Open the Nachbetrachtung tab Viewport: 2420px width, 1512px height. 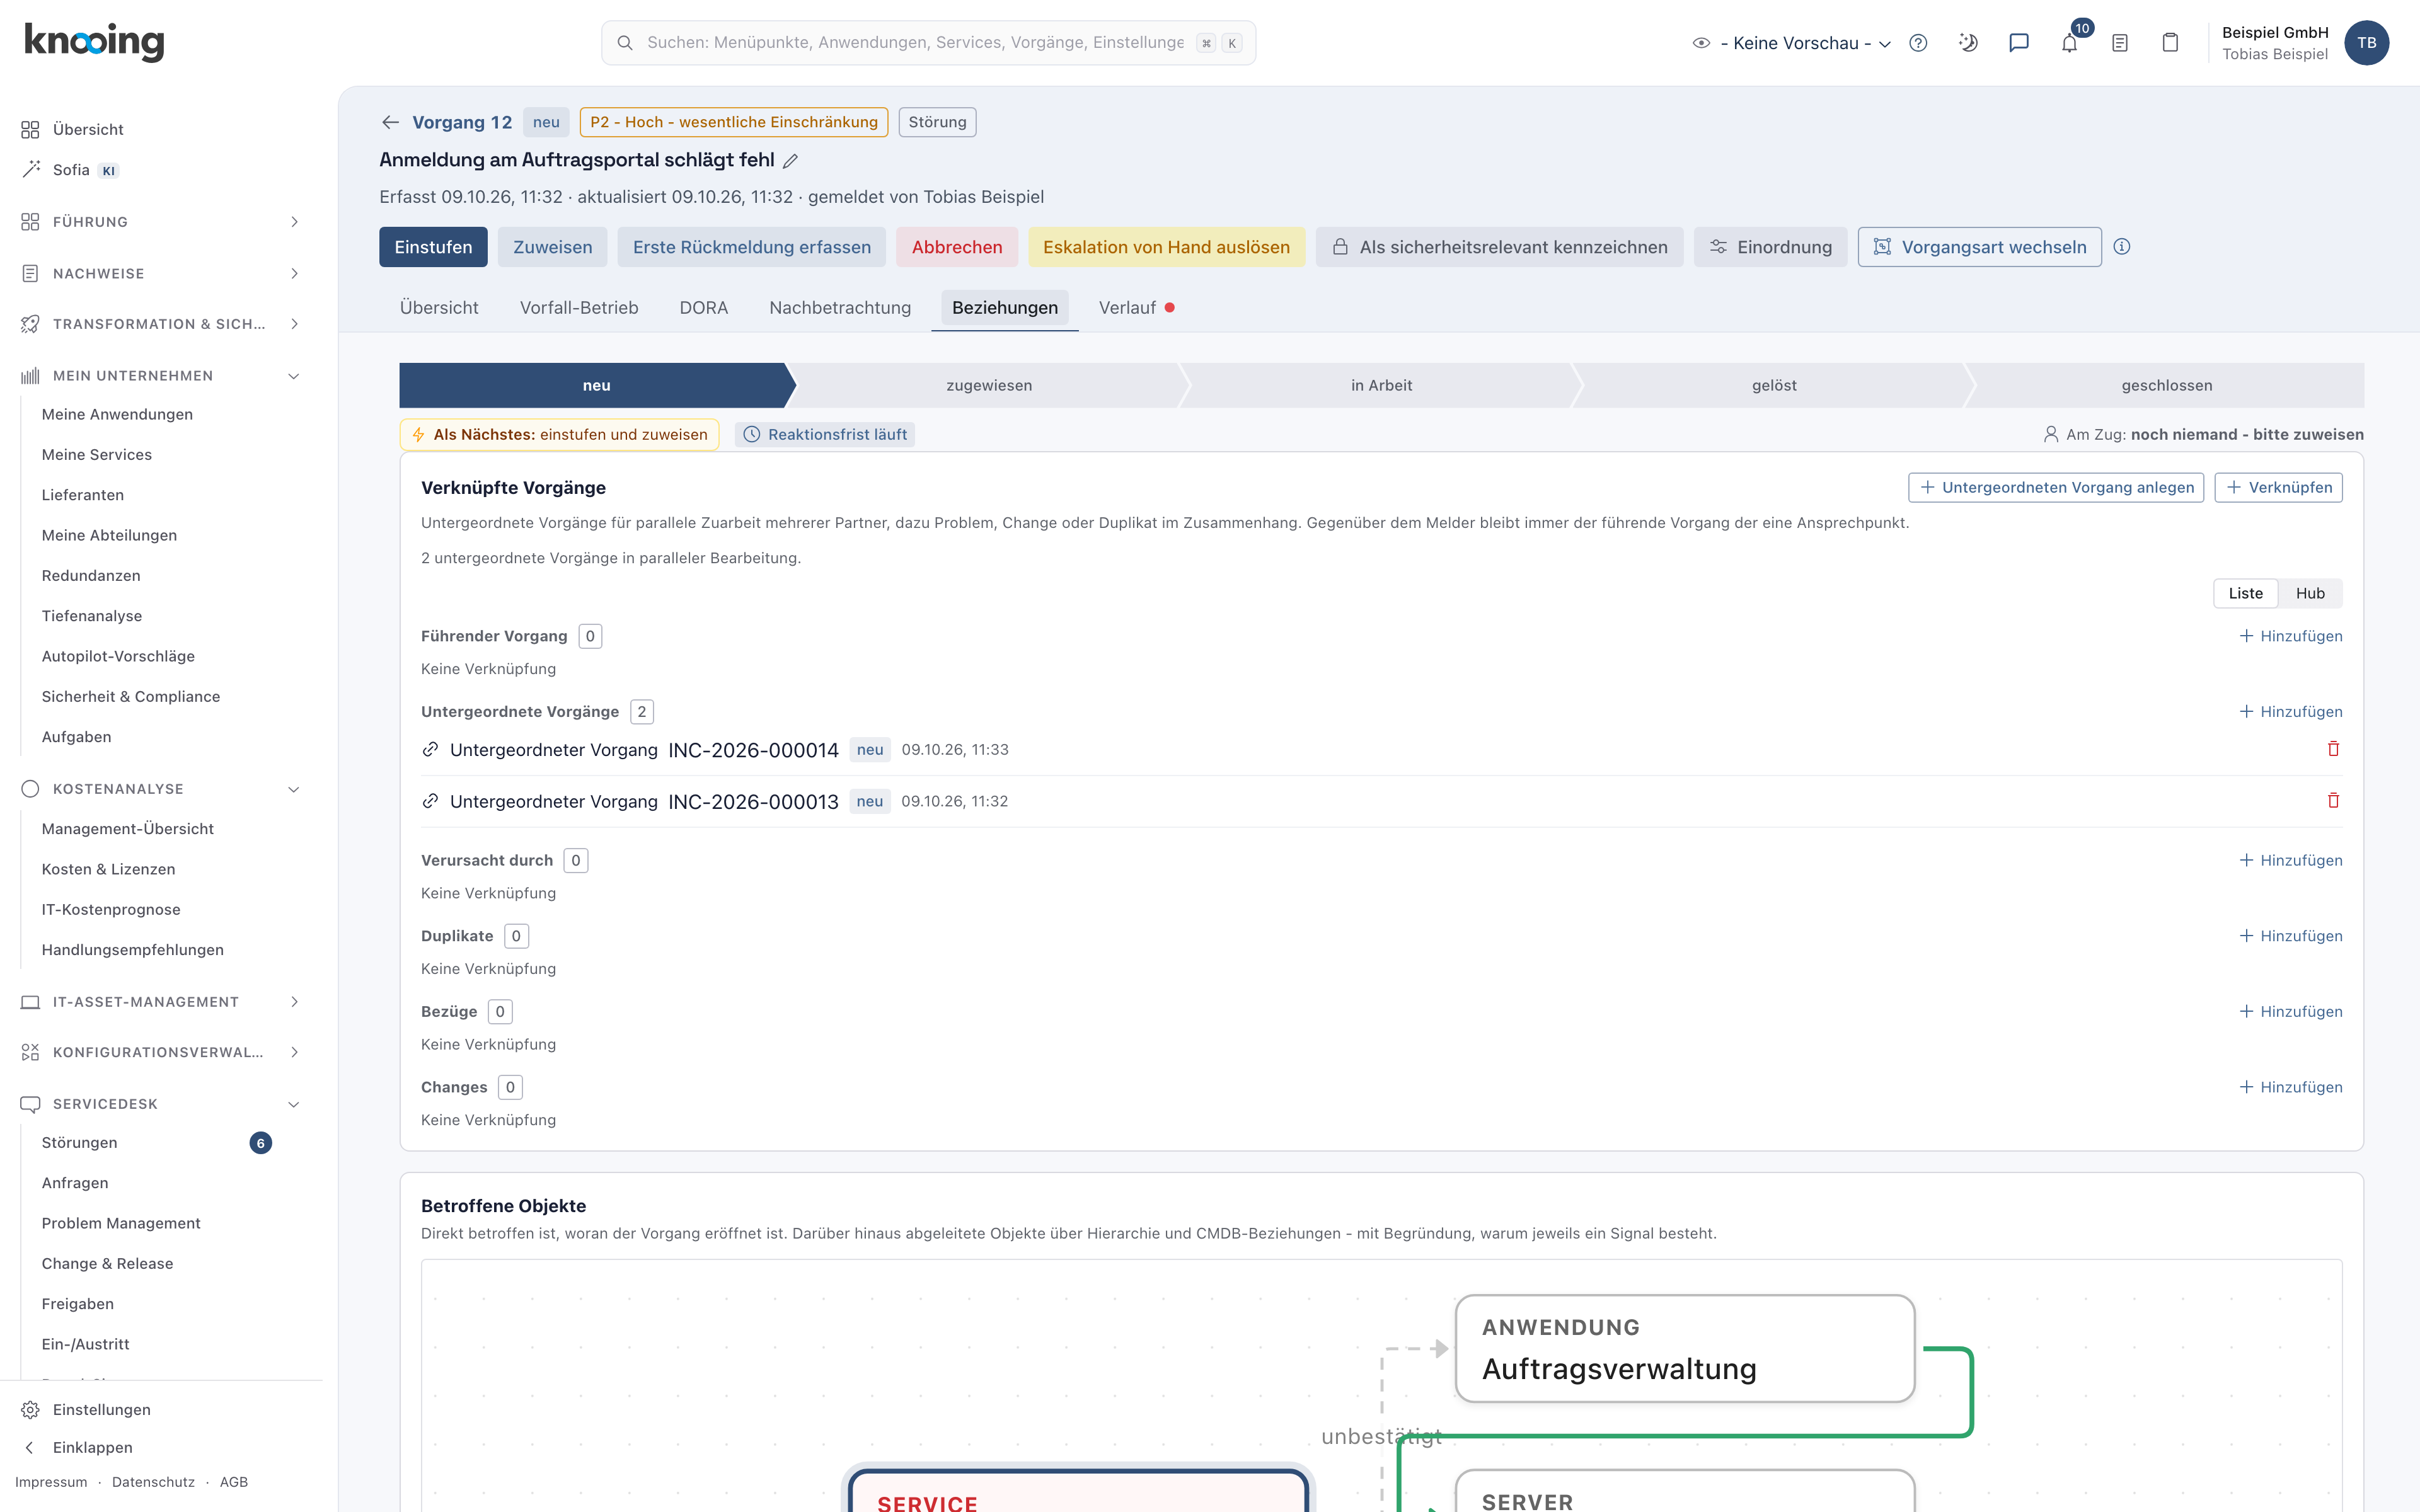click(x=840, y=308)
